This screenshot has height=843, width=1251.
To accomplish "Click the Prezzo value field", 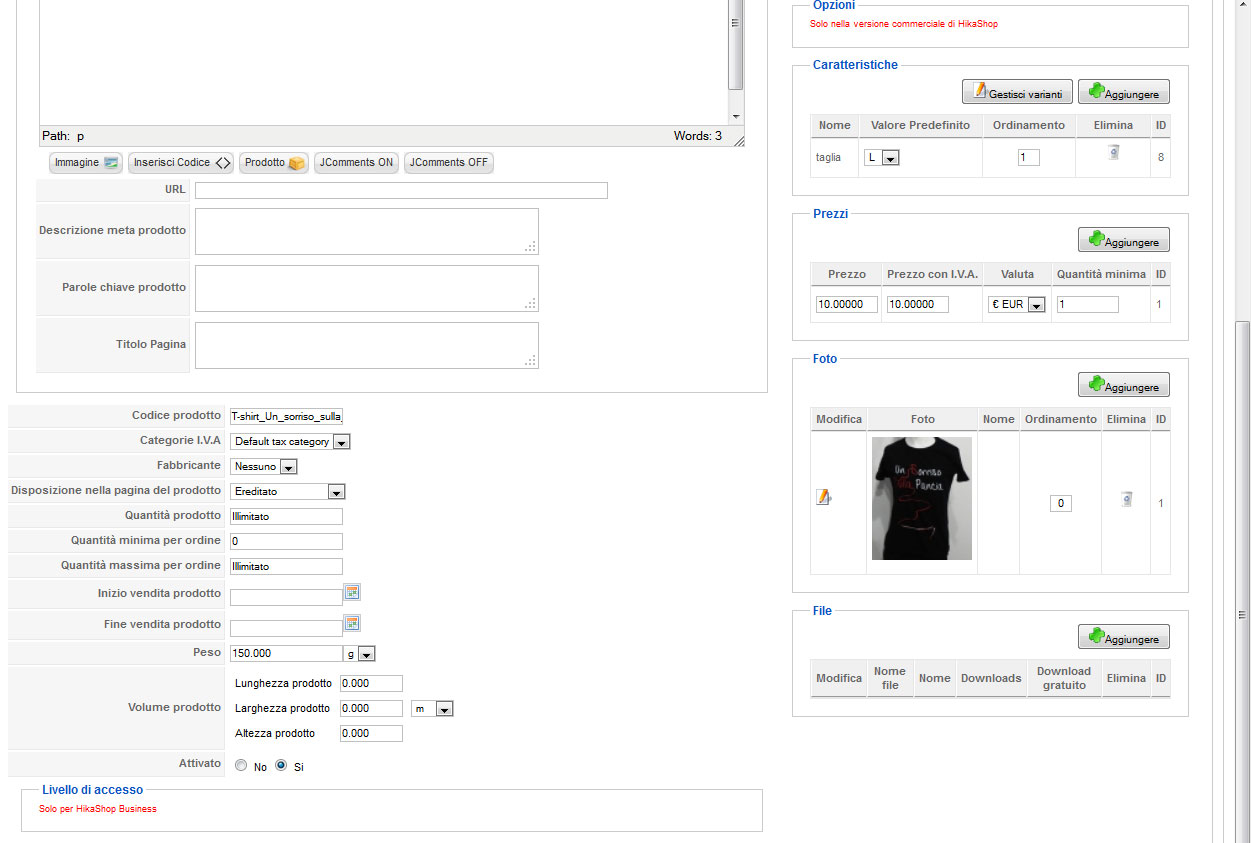I will [x=847, y=305].
